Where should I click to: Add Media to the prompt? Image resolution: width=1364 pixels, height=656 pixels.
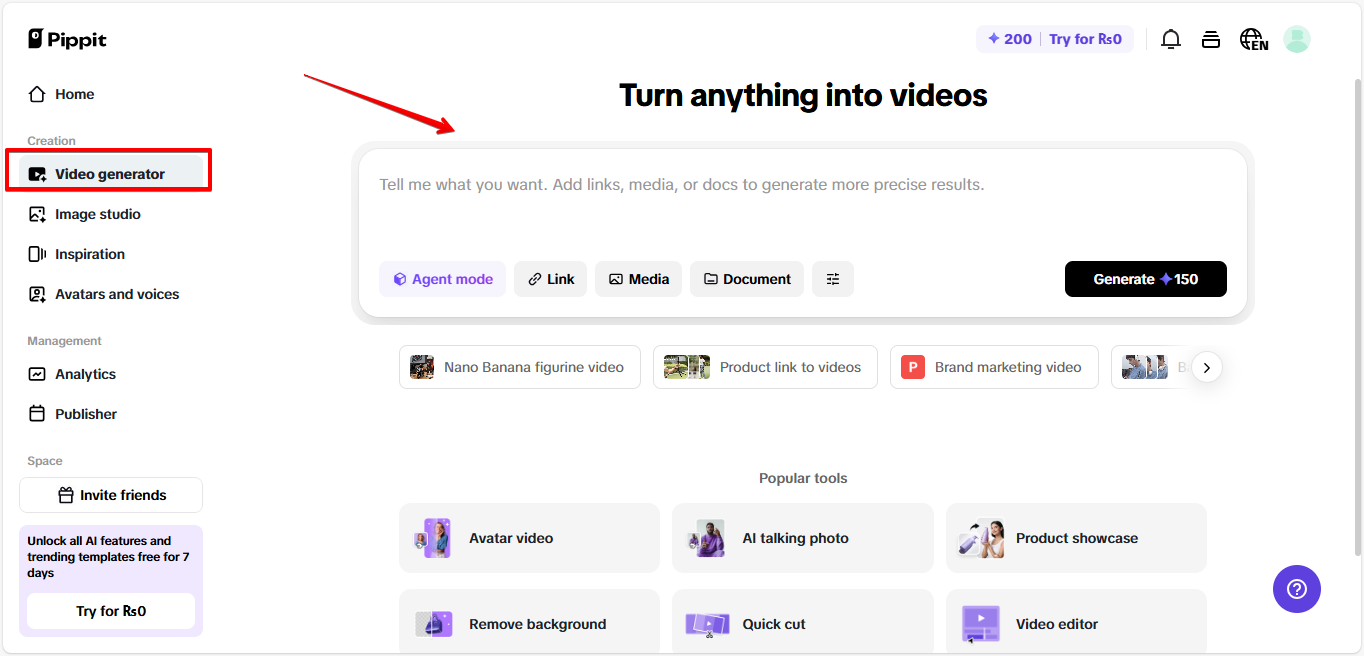(x=639, y=279)
